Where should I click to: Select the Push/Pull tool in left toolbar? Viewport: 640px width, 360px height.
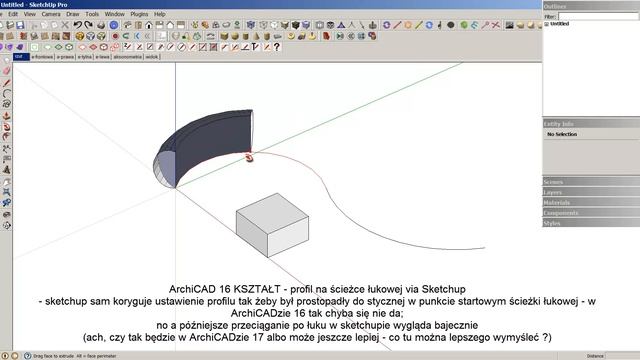[6, 116]
